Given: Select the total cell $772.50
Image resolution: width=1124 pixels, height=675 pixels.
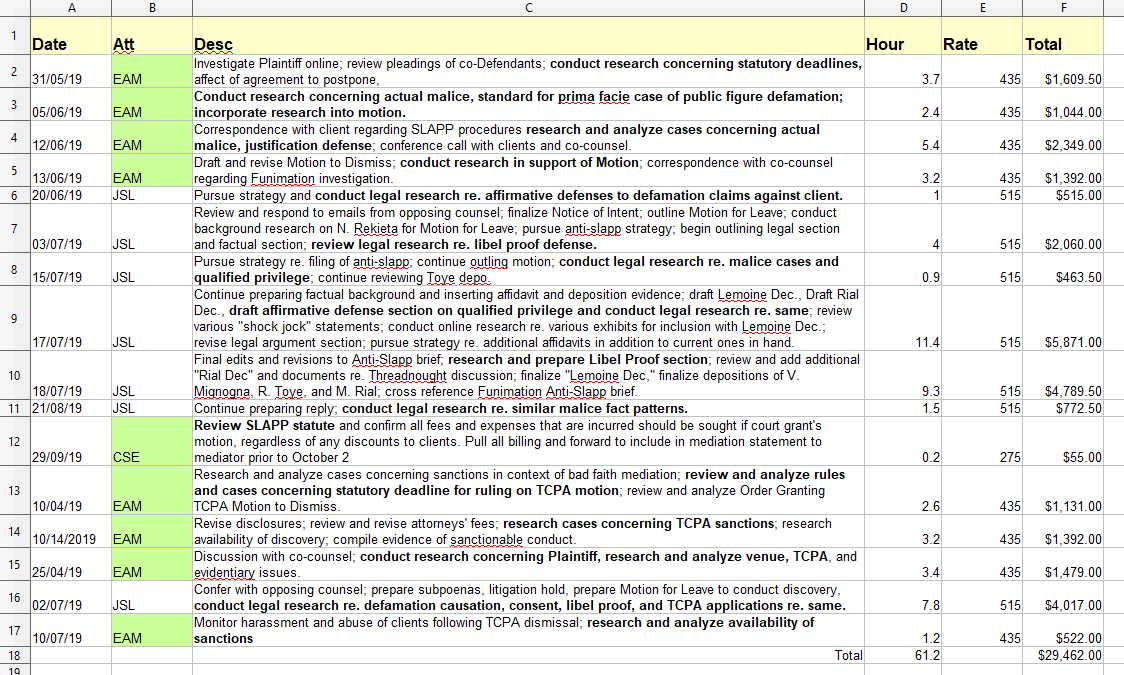Looking at the screenshot, I should [x=1063, y=408].
